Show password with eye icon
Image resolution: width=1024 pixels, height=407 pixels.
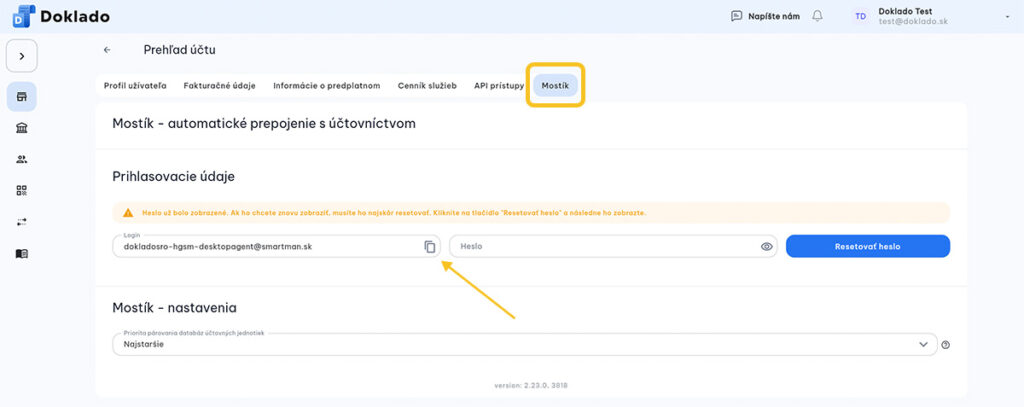pos(767,246)
